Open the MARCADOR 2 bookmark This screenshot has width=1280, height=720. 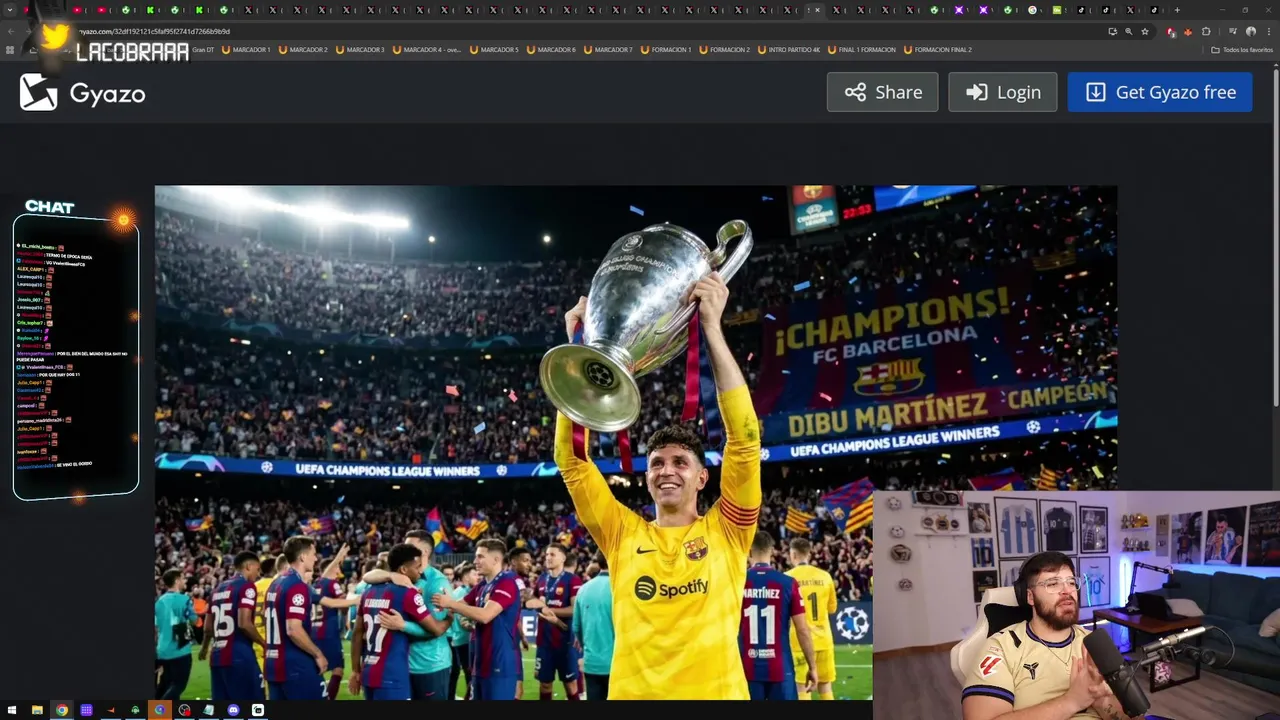click(x=303, y=49)
